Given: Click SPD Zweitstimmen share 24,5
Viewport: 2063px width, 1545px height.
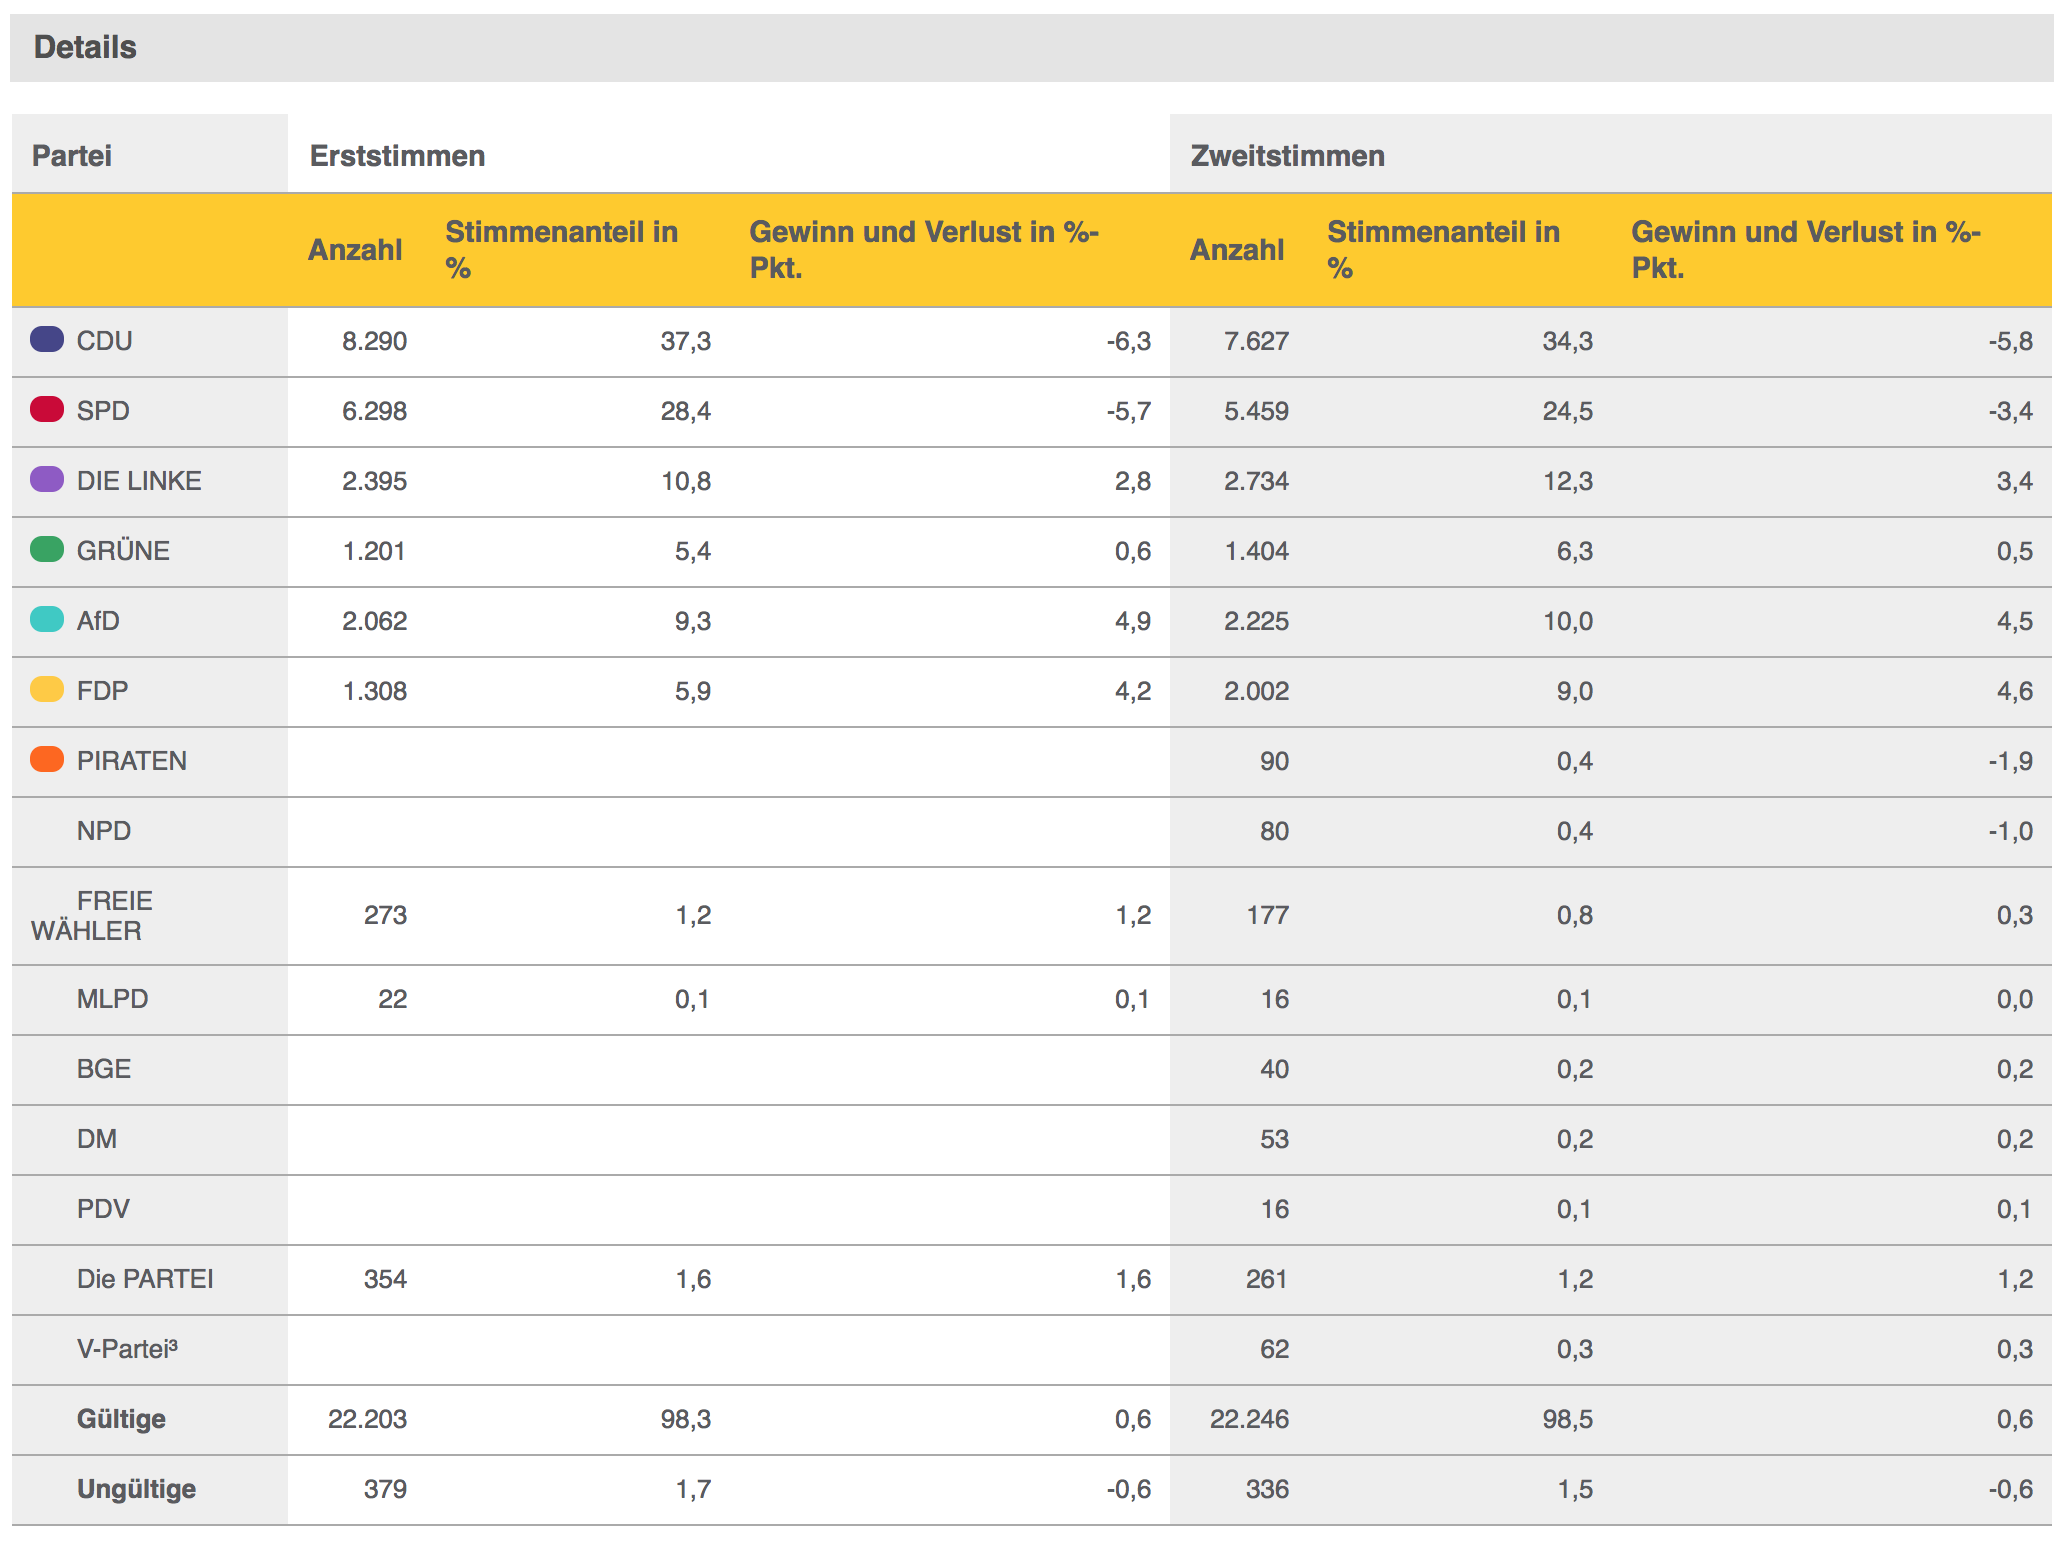Looking at the screenshot, I should pos(1567,411).
